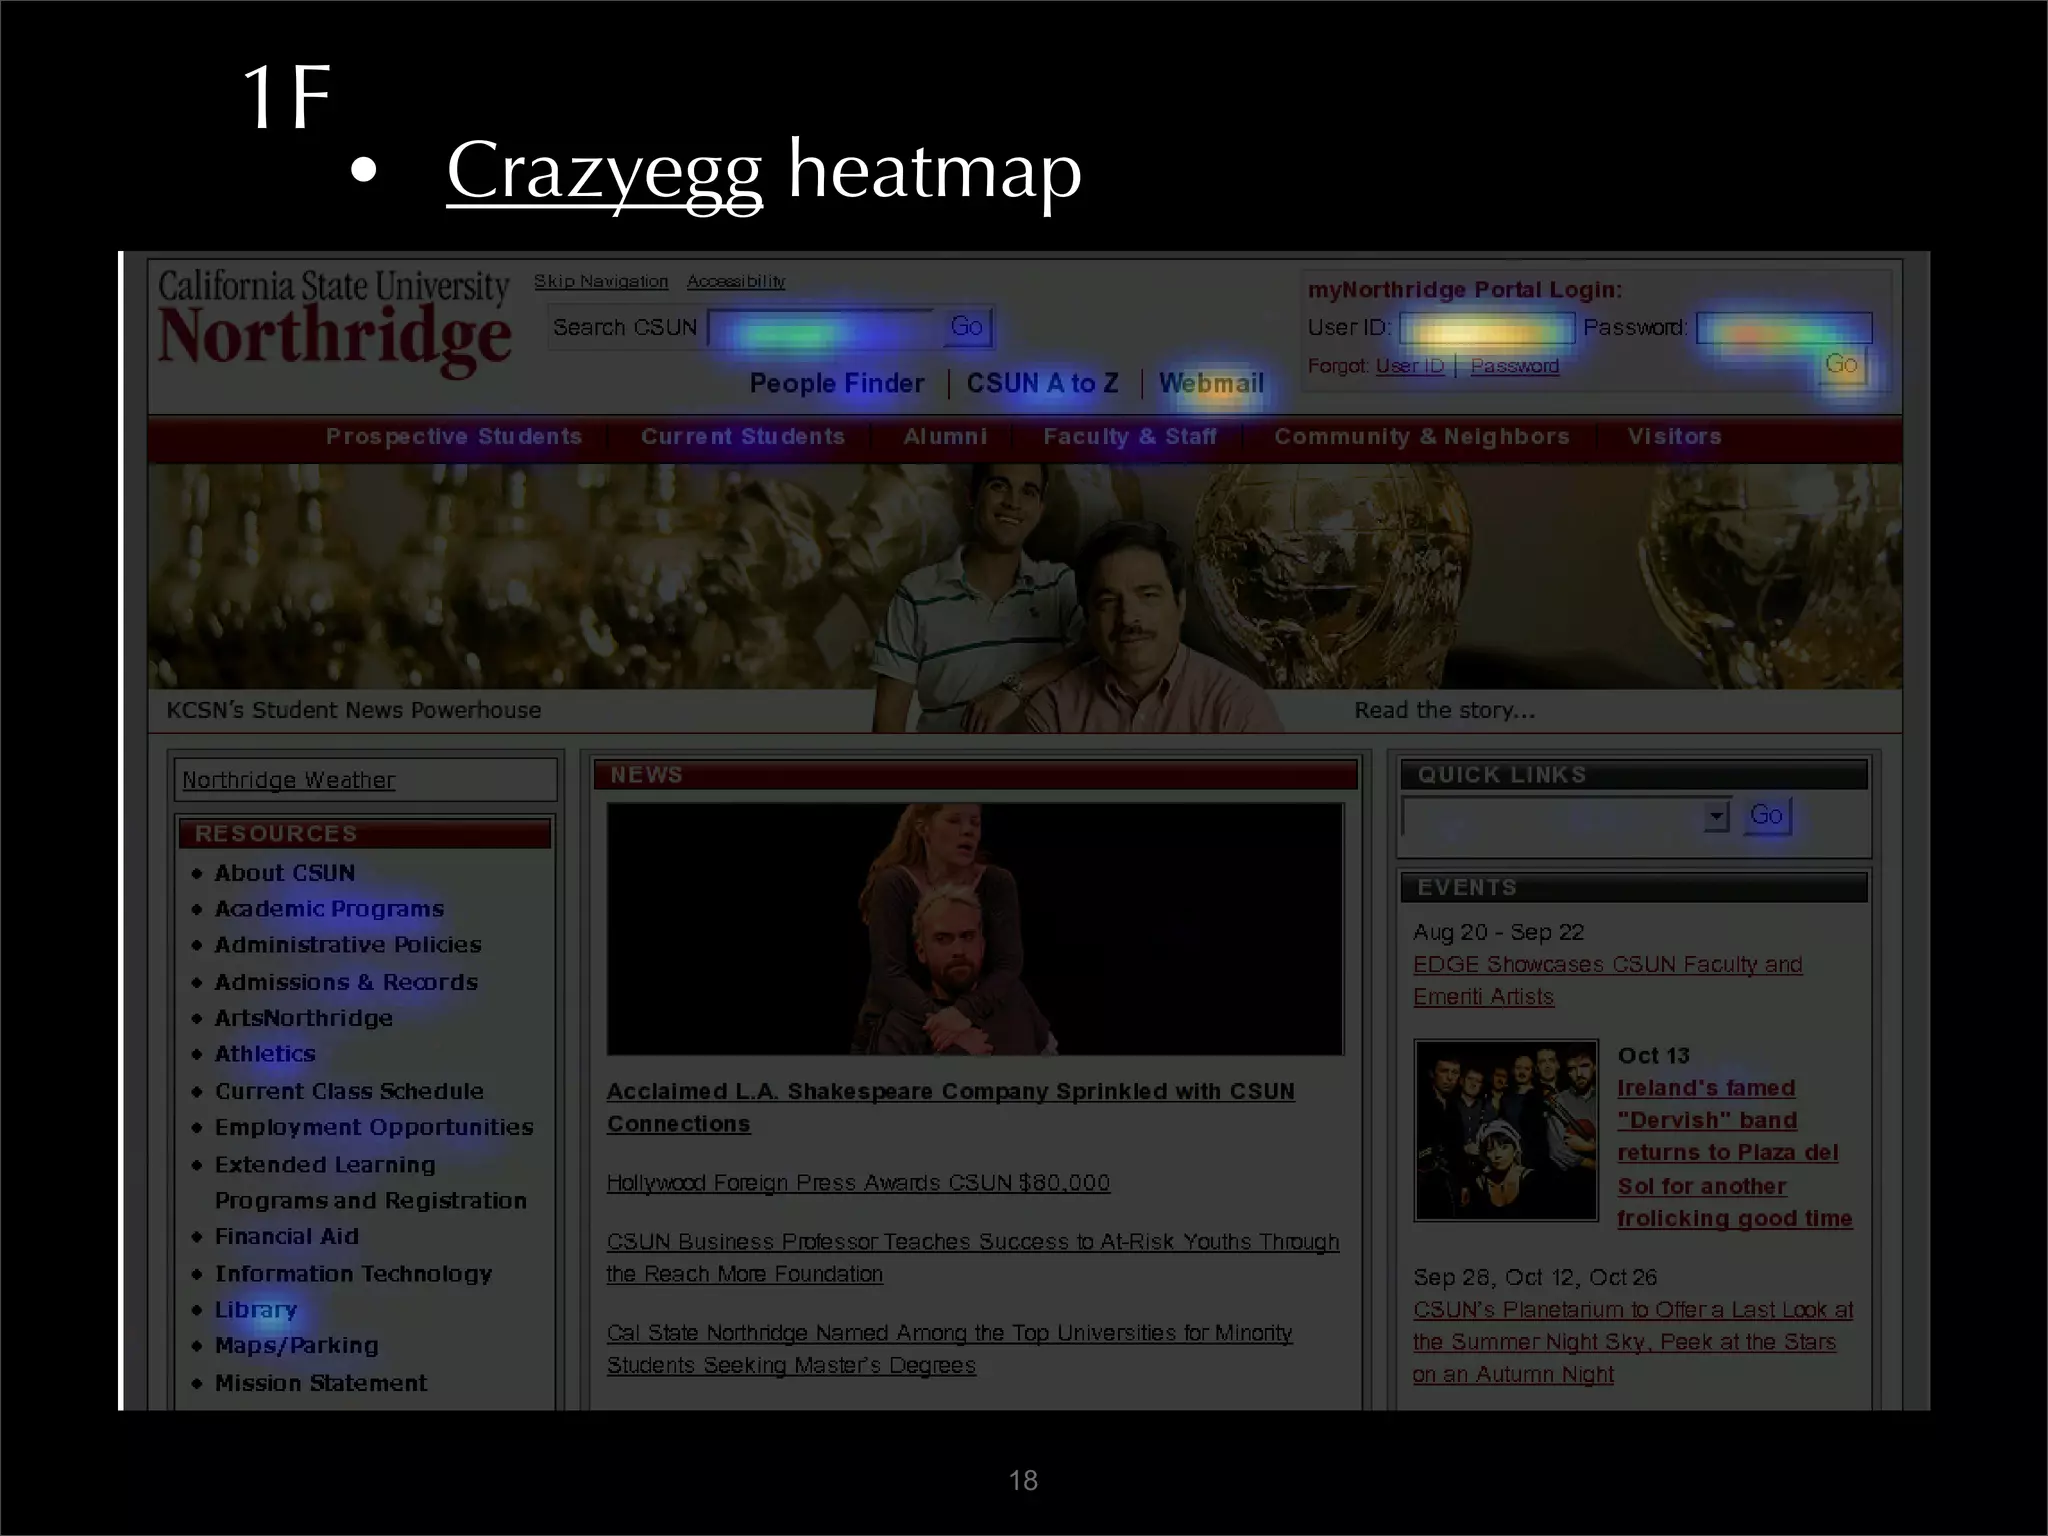Open Community & Neighbors menu
This screenshot has height=1536, width=2048.
click(x=1421, y=437)
